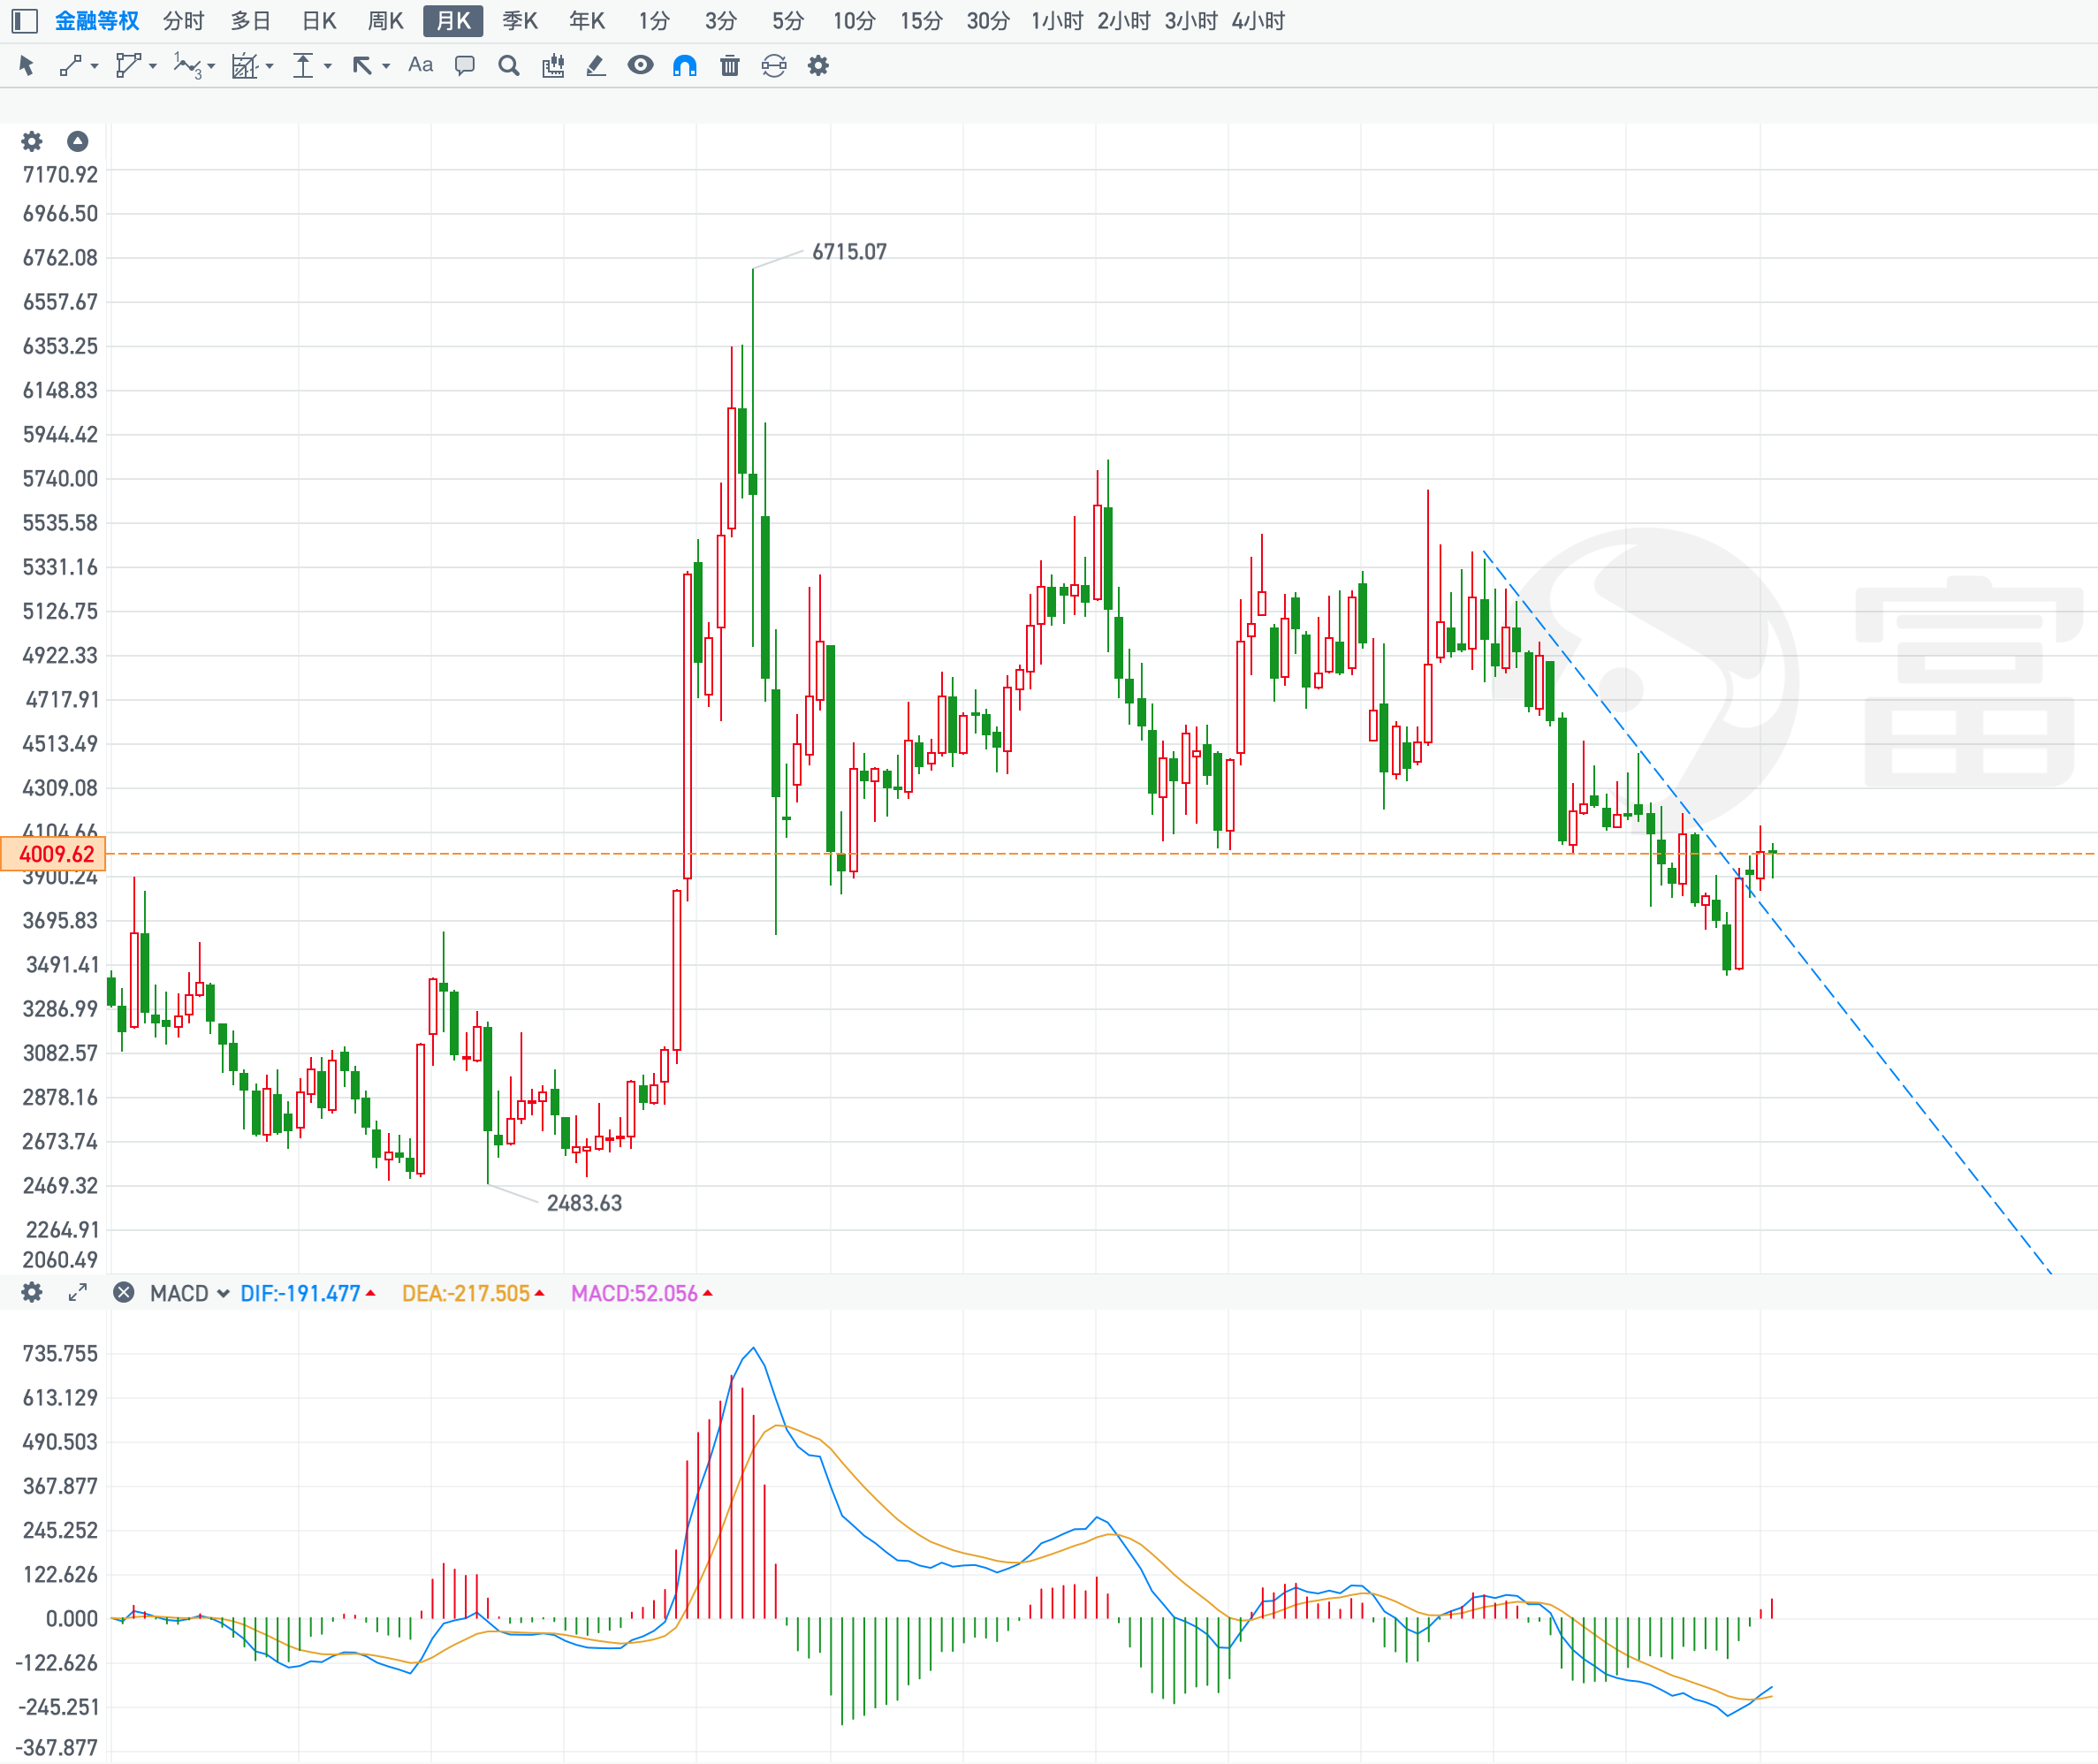Select the pencil eraser tool
The image size is (2098, 1764).
point(596,66)
